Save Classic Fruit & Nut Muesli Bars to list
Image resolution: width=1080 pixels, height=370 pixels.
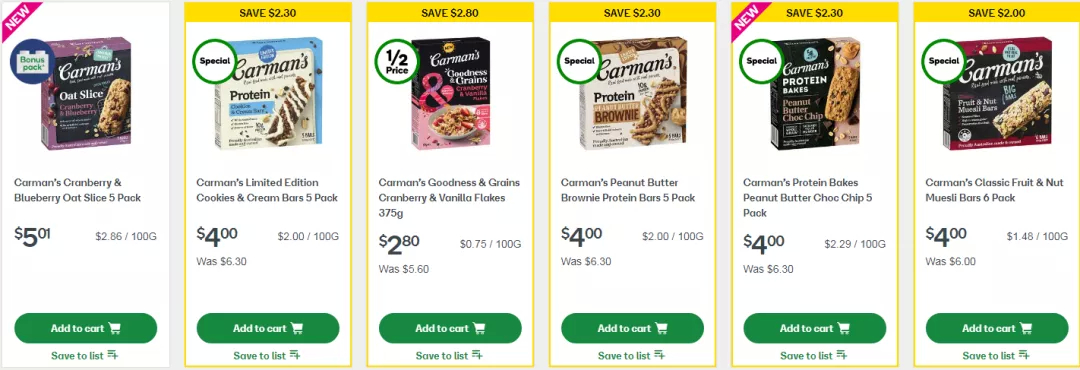[997, 356]
